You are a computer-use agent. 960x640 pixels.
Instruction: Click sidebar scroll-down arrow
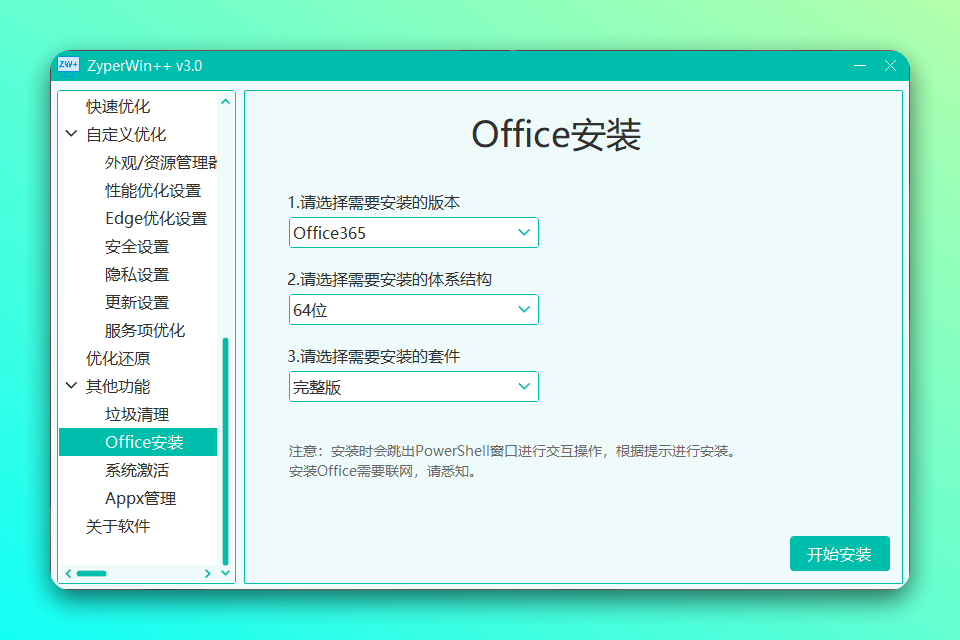coord(225,573)
